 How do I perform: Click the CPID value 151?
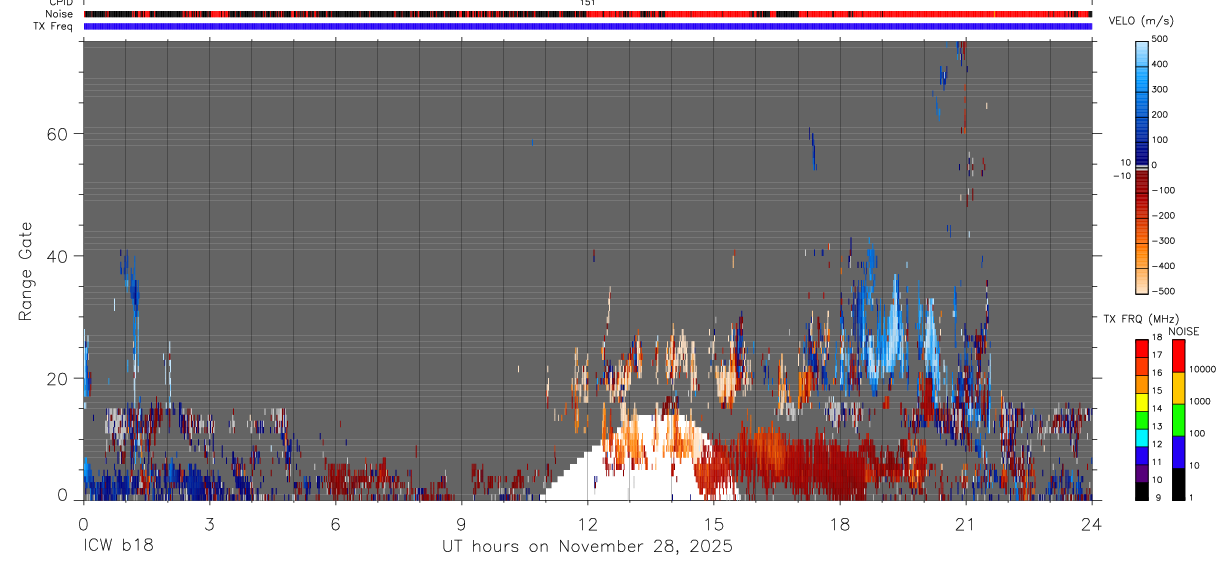(588, 3)
